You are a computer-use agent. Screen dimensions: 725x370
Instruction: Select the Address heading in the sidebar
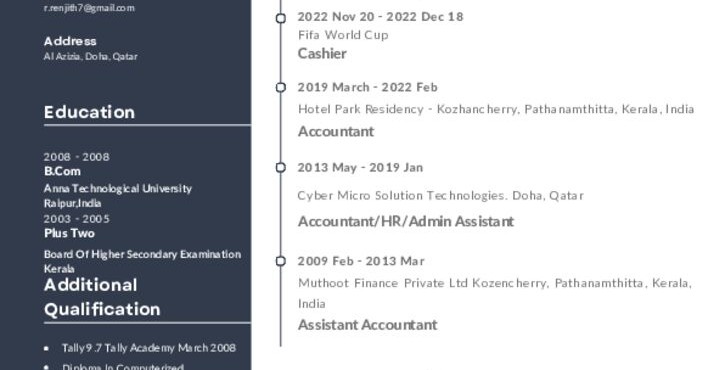[70, 41]
